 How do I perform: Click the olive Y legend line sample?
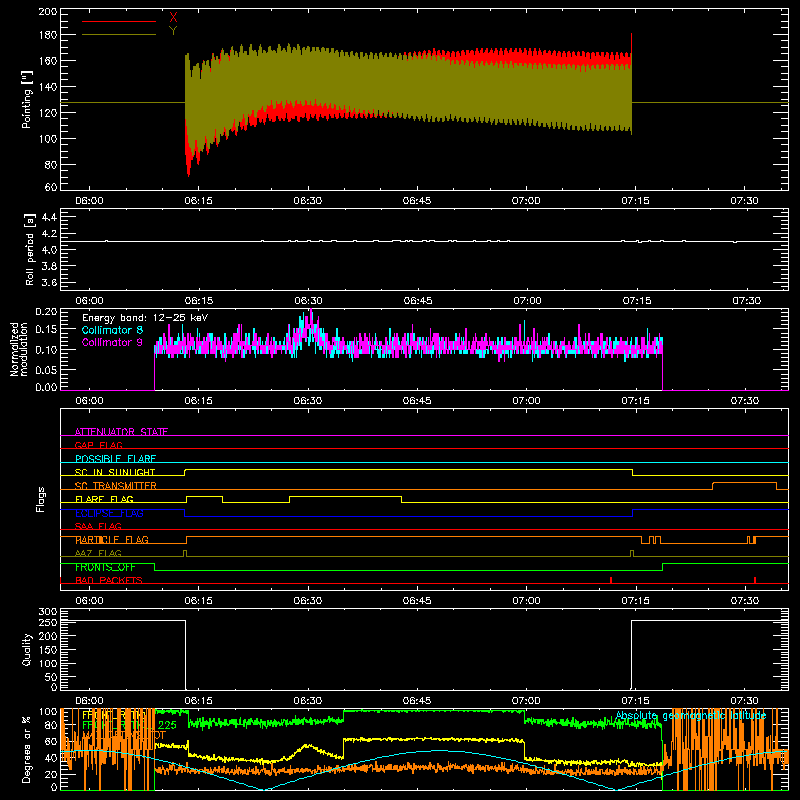[119, 35]
